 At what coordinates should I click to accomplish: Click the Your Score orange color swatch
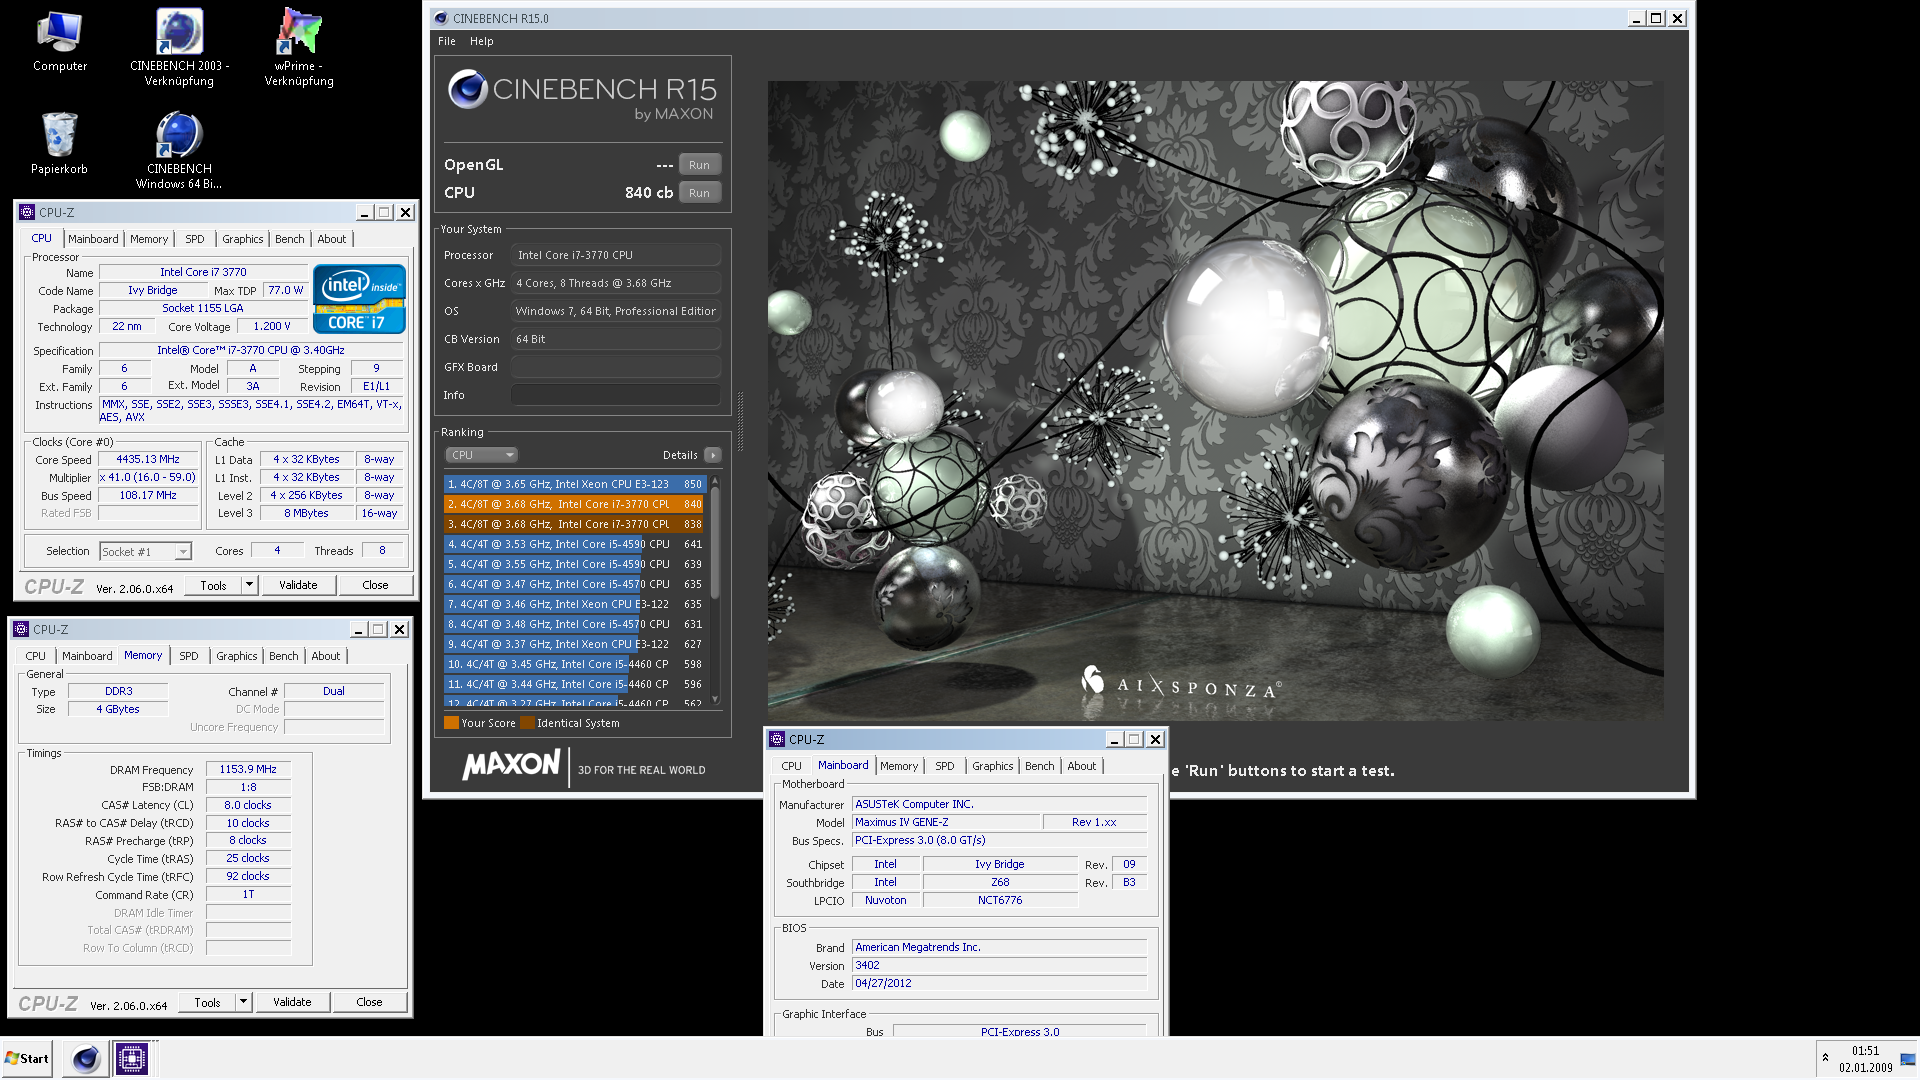451,723
